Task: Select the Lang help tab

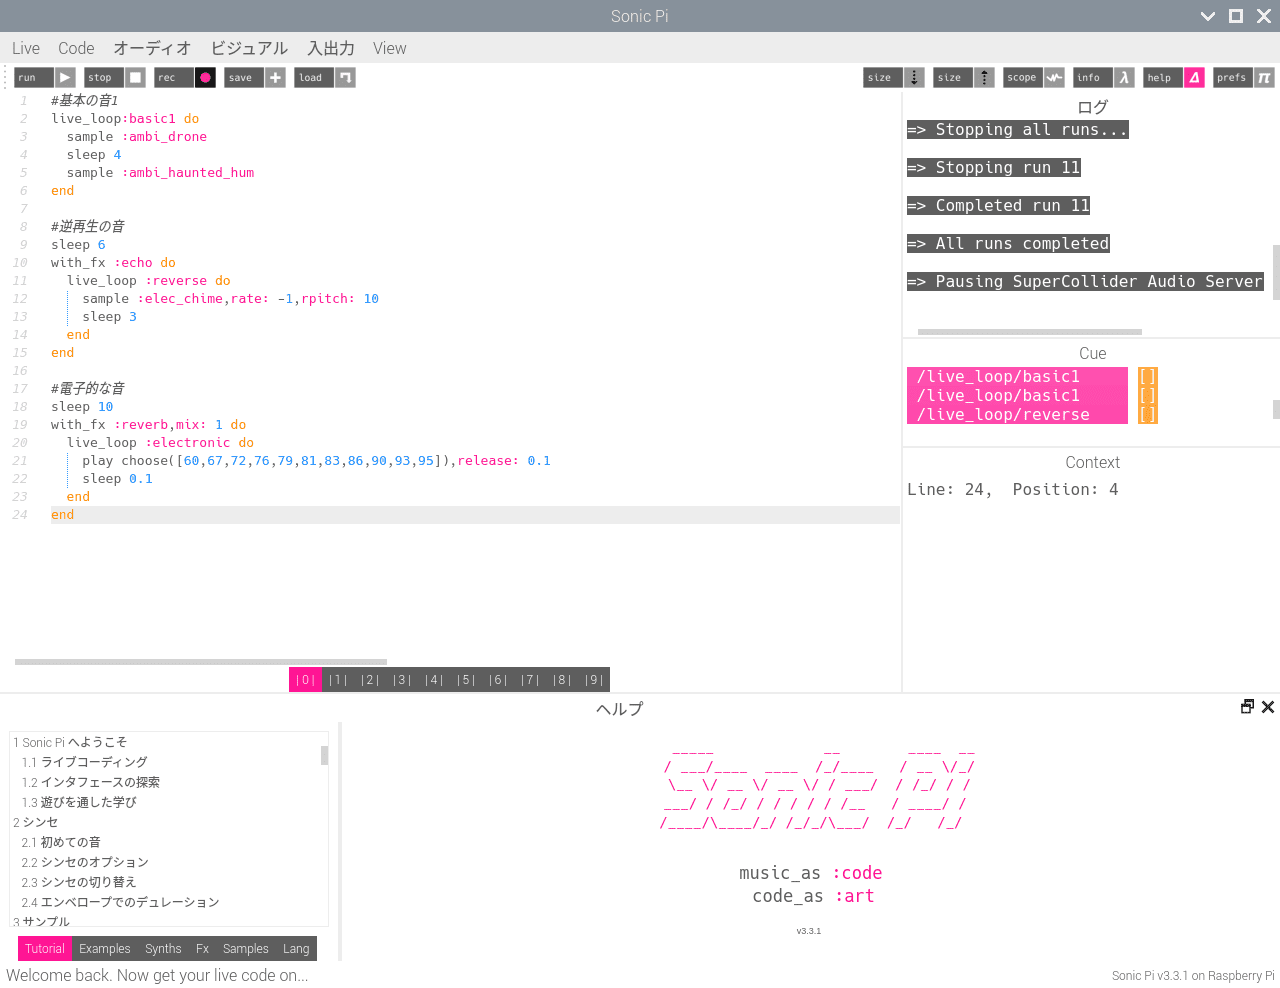Action: tap(296, 949)
